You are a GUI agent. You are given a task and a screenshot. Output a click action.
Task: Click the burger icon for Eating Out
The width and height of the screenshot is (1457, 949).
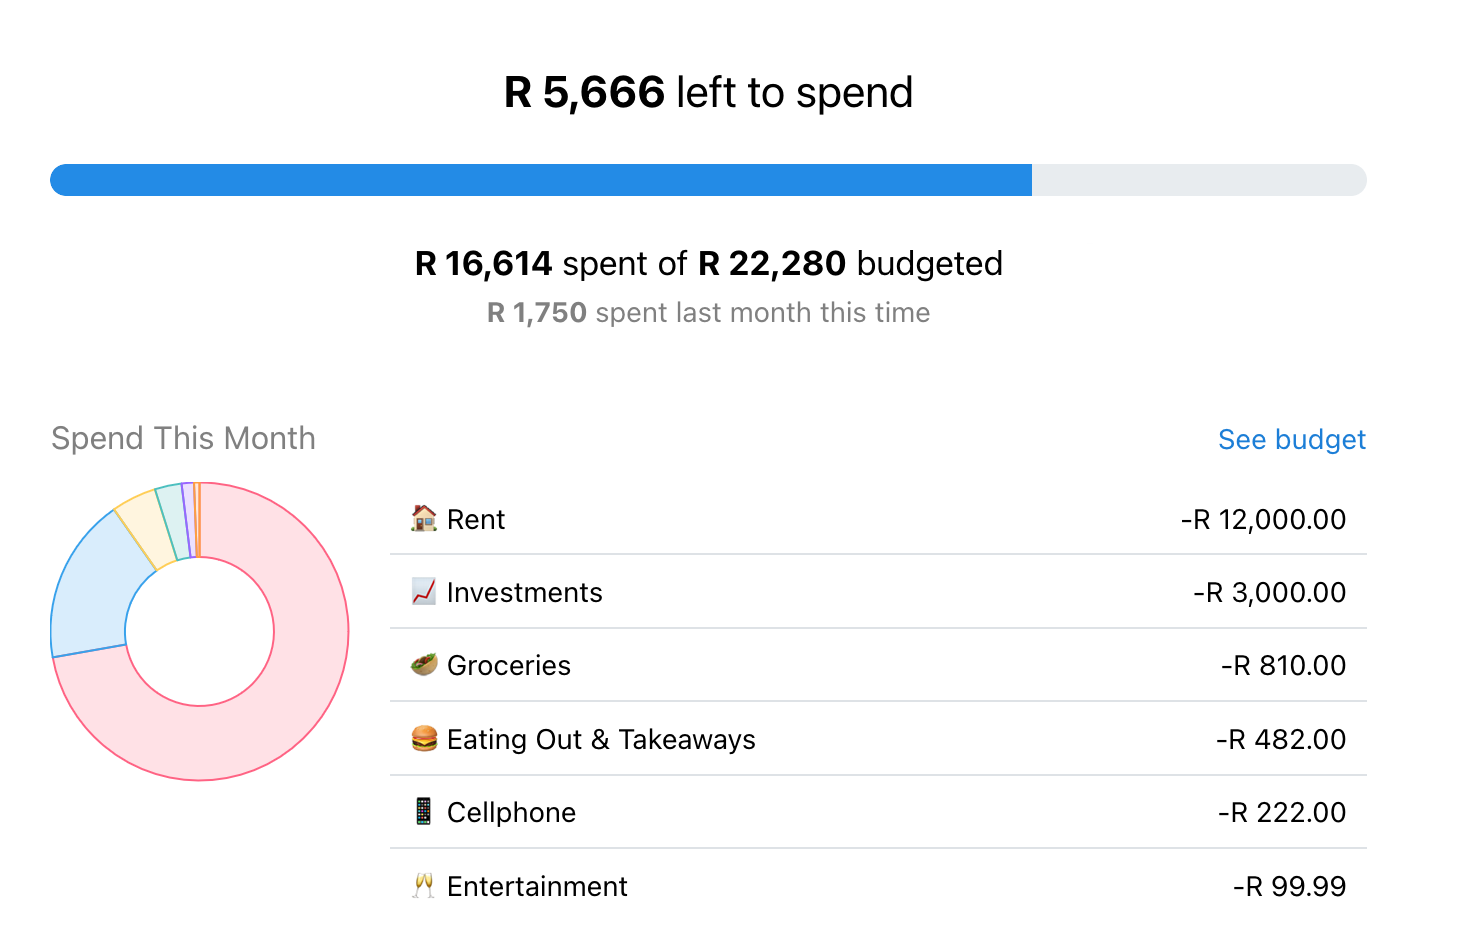click(x=424, y=738)
